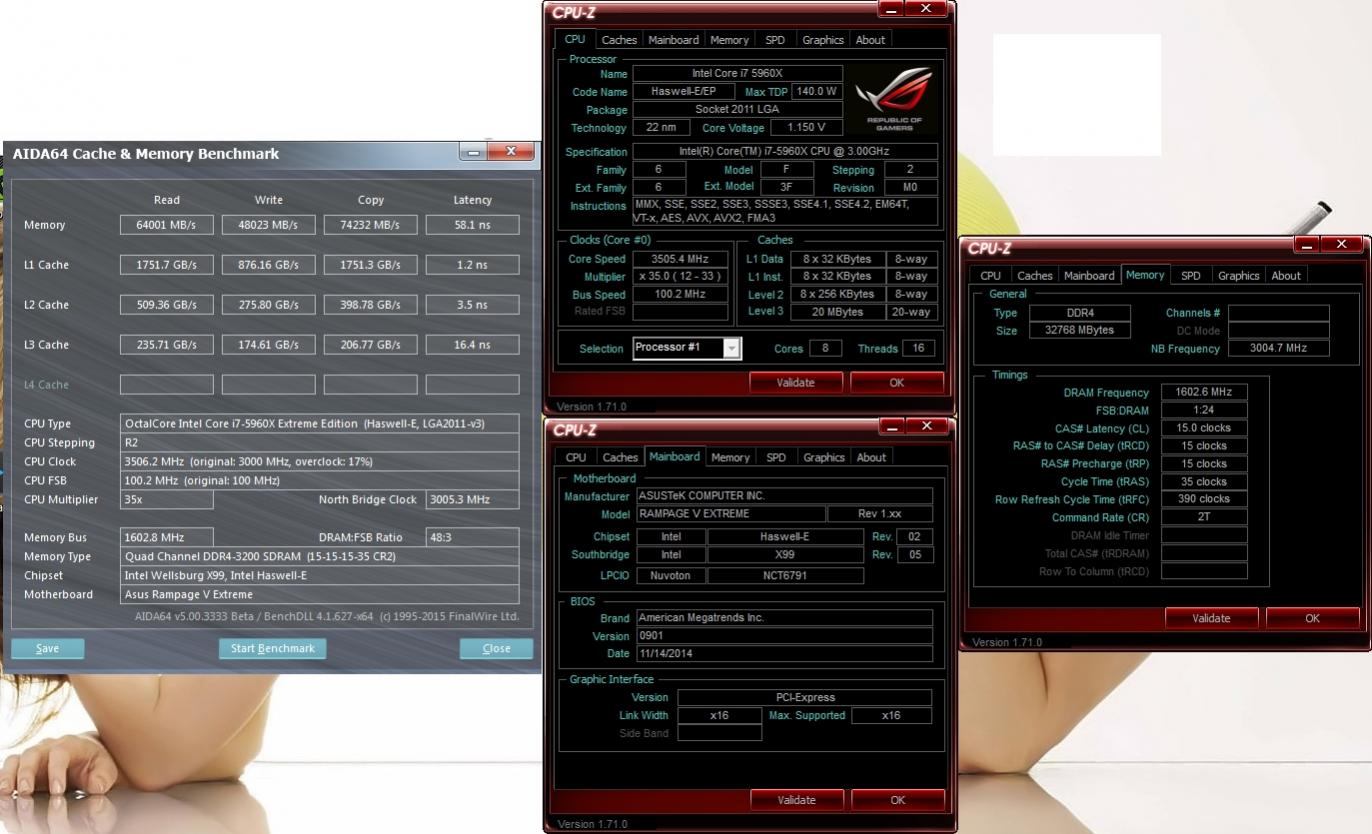Click Save in AIDA64 benchmark window
The image size is (1372, 834).
(x=47, y=648)
